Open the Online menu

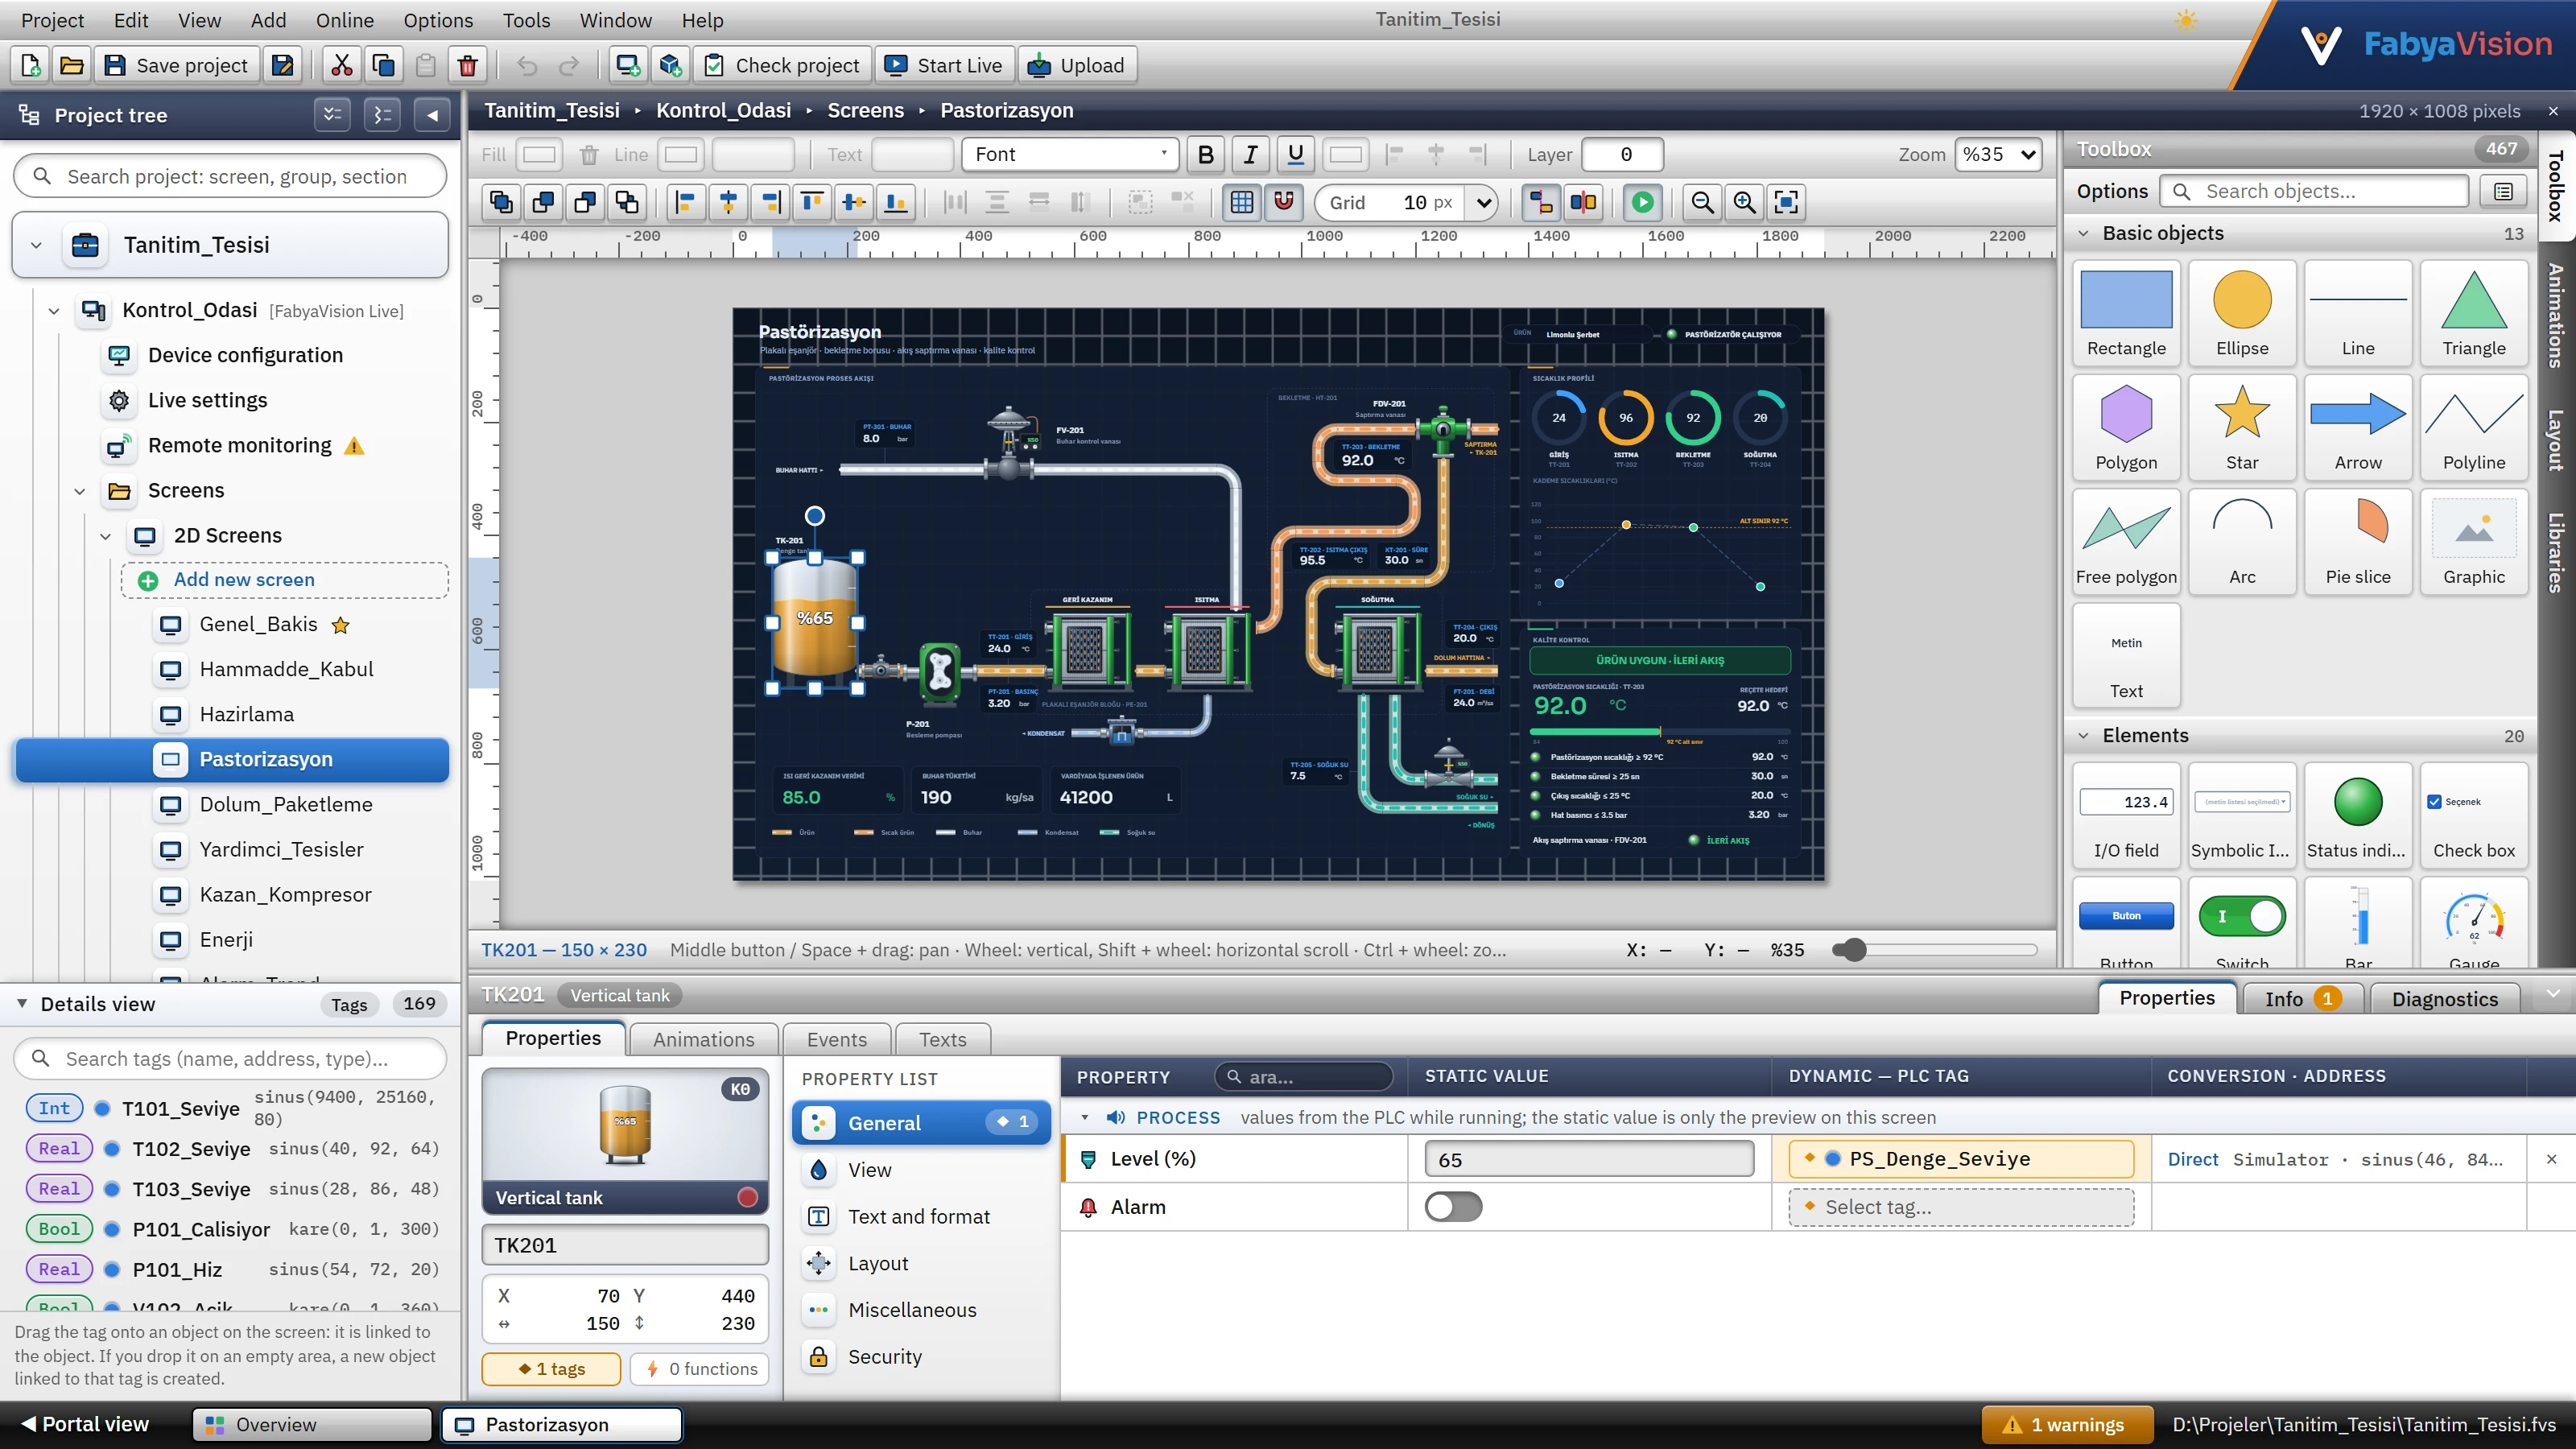tap(344, 20)
